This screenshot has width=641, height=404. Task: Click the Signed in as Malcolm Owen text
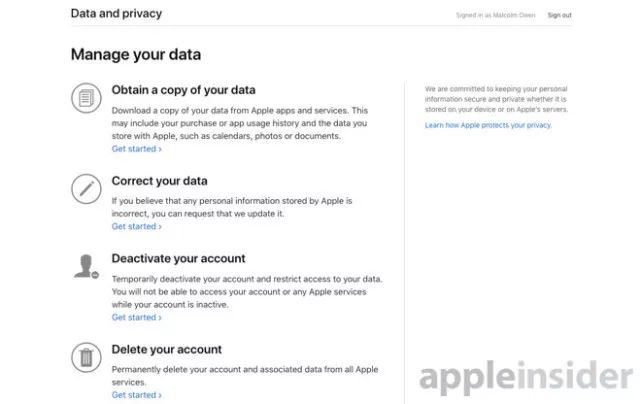497,16
